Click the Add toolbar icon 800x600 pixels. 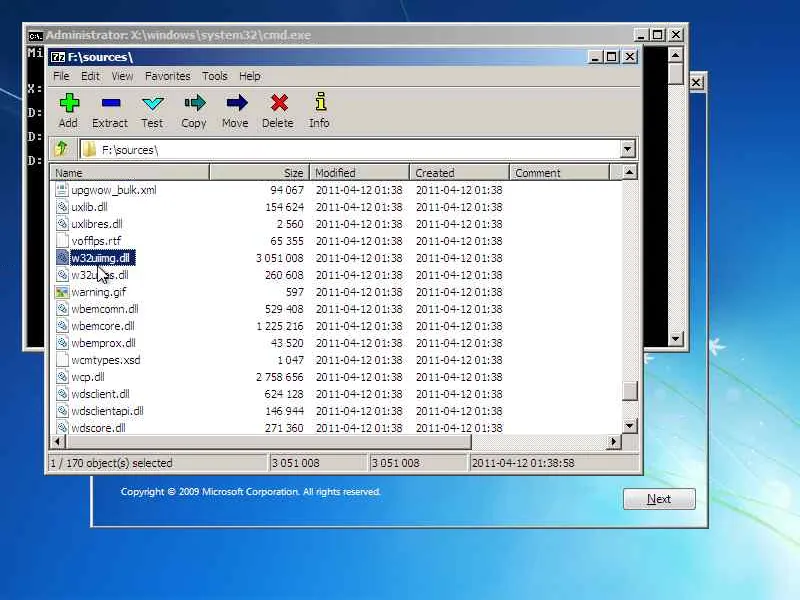(69, 104)
